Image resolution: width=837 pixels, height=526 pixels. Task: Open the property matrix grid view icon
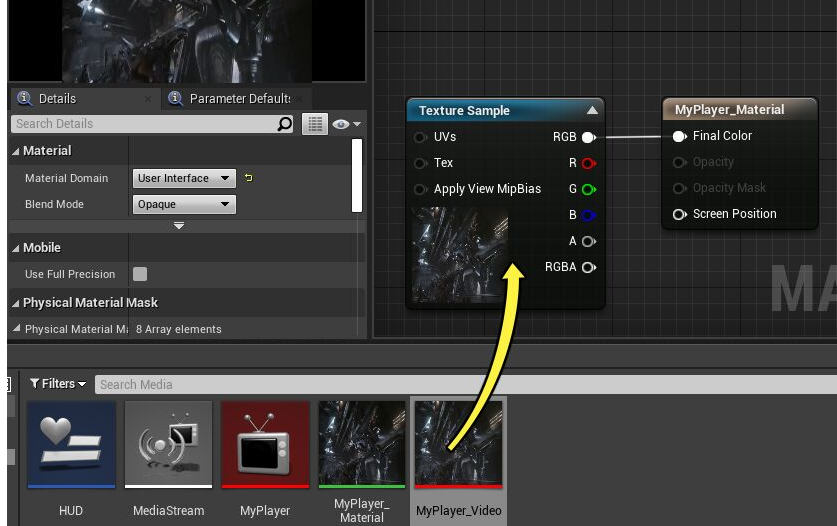(315, 124)
